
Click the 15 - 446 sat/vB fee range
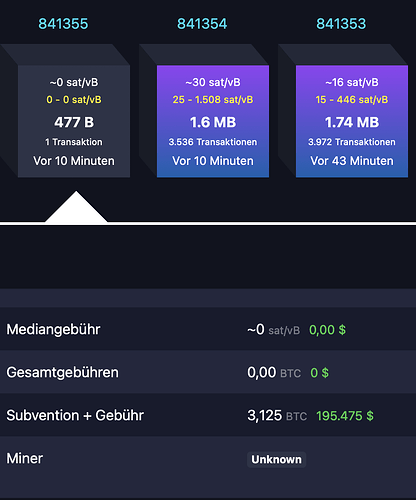[x=352, y=100]
